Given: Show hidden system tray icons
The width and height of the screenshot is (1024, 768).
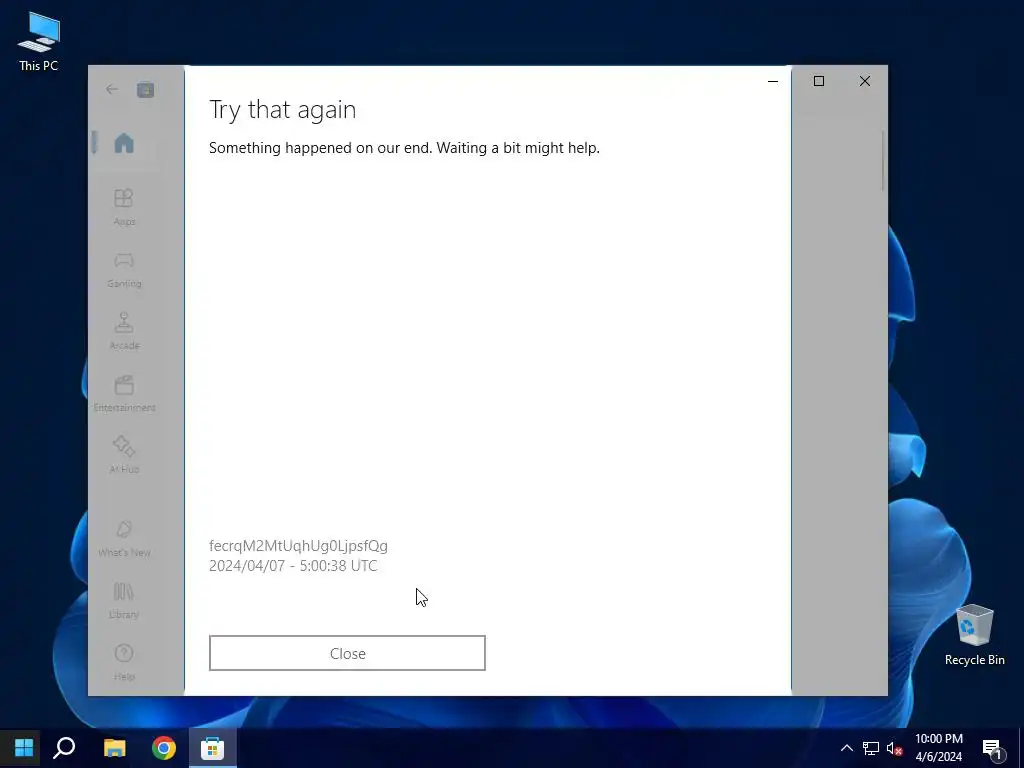Looking at the screenshot, I should pyautogui.click(x=846, y=748).
